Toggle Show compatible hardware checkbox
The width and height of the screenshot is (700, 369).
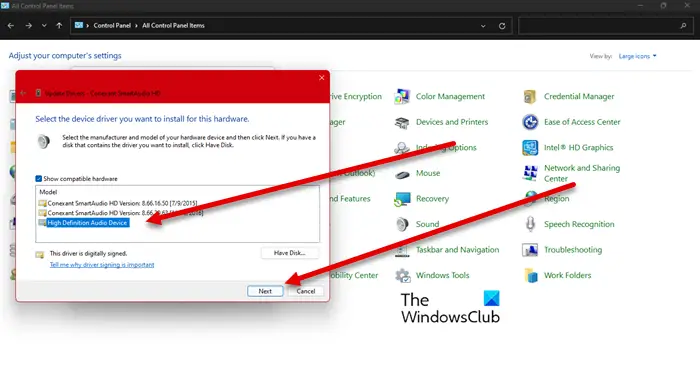click(38, 178)
